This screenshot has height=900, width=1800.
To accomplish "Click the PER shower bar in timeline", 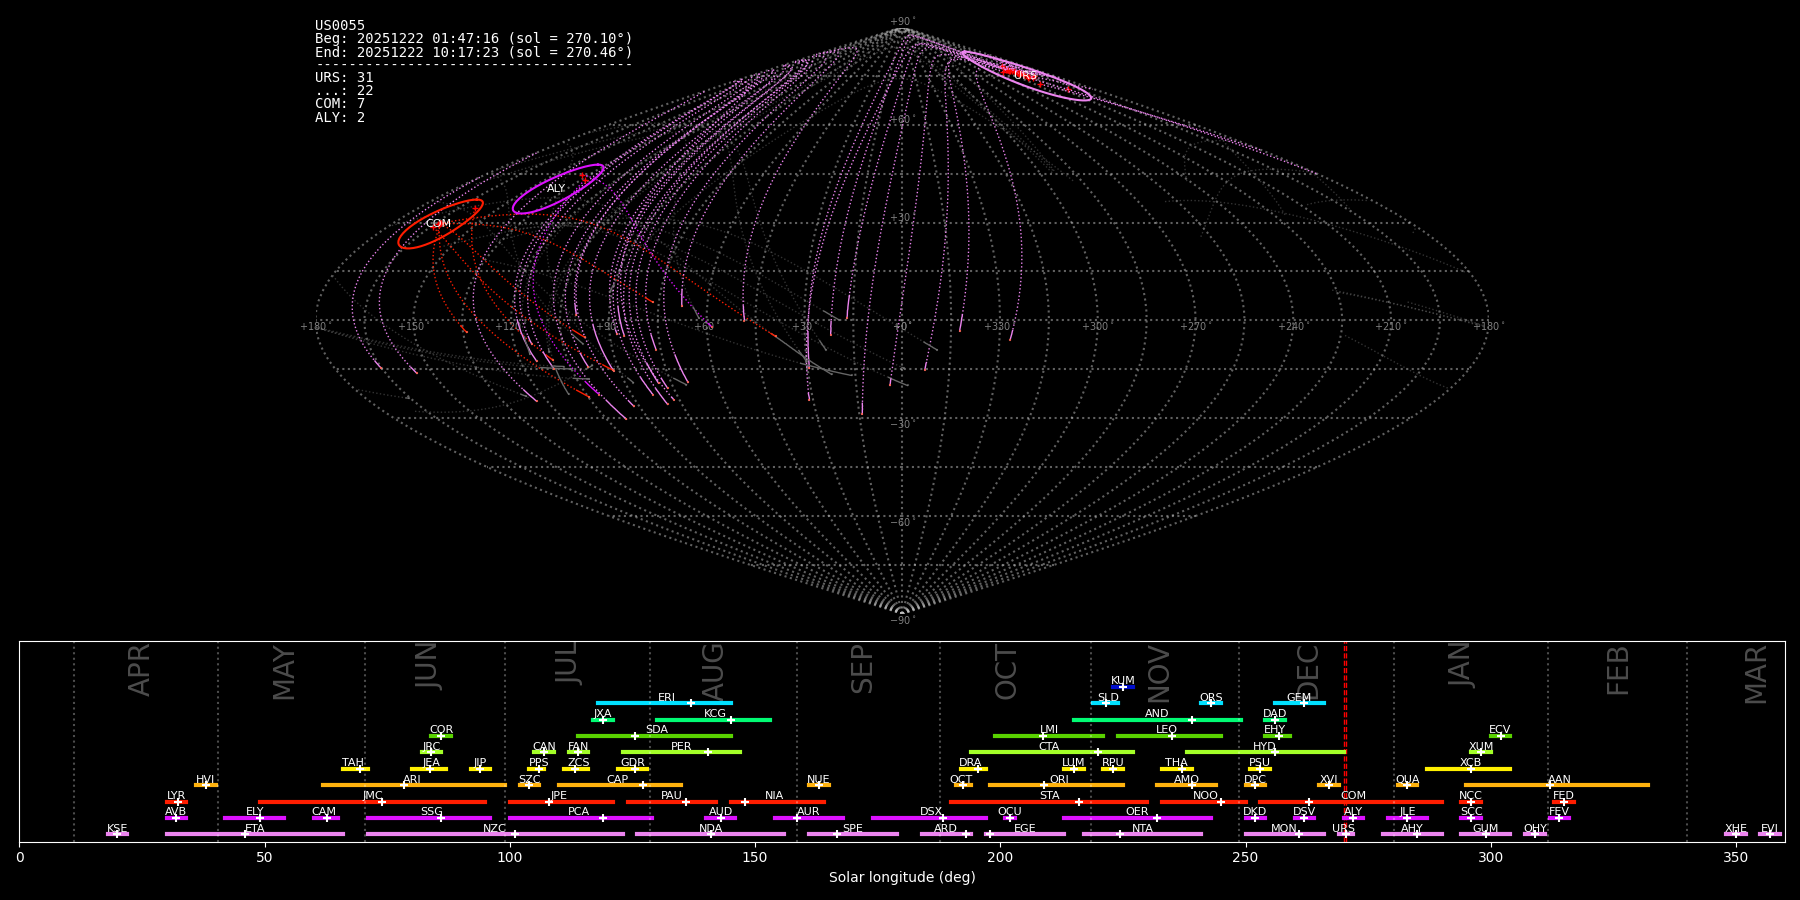I will coord(681,752).
